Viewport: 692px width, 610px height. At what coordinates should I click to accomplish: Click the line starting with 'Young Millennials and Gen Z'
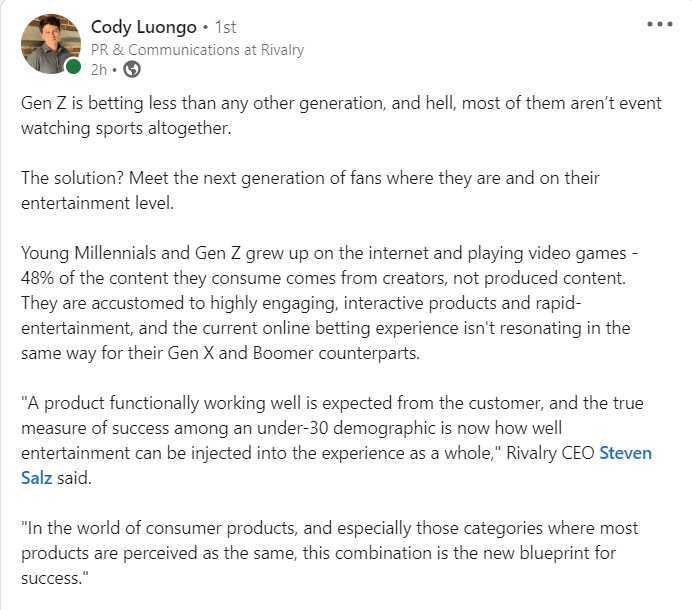coord(329,254)
